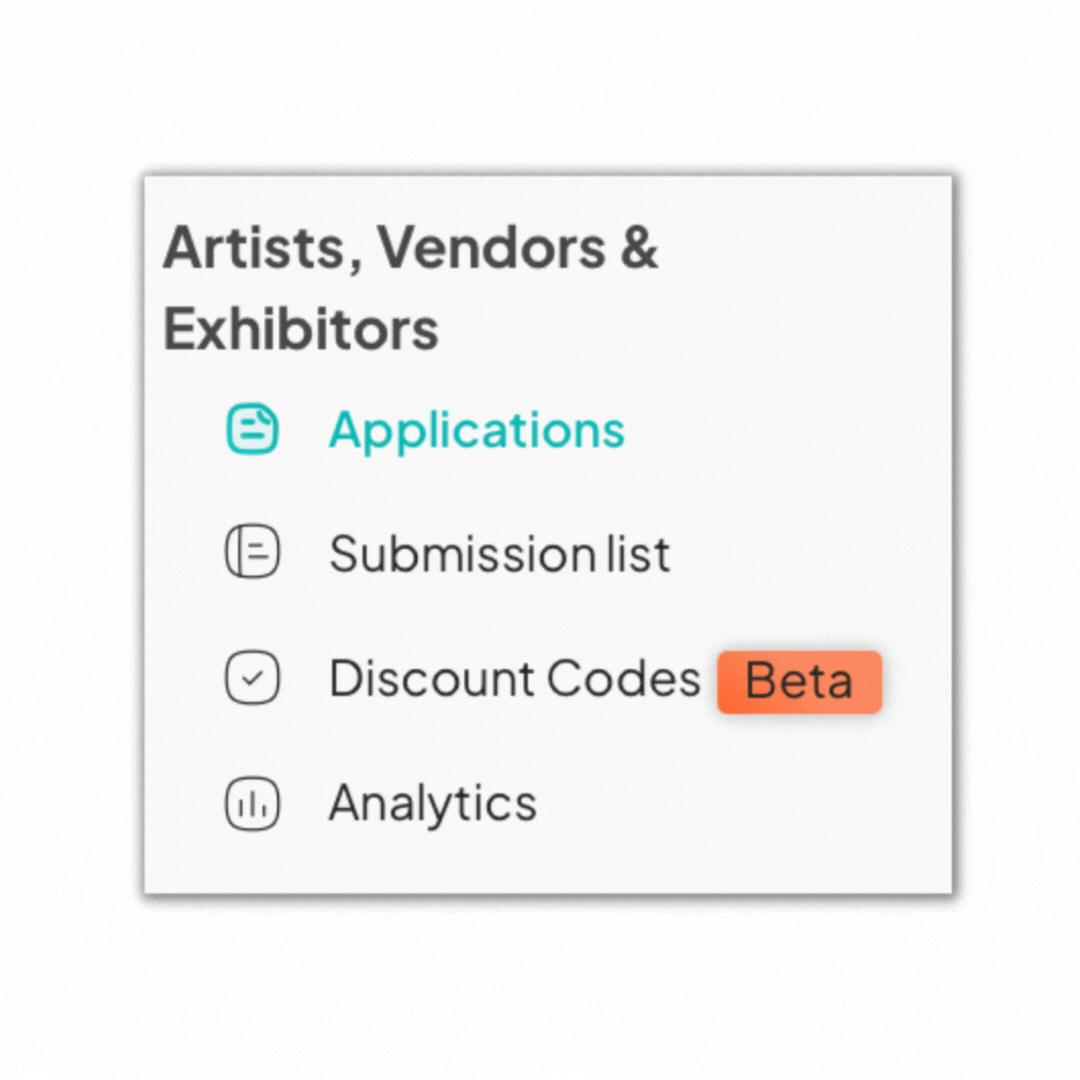
Task: Click the Analytics text label
Action: pyautogui.click(x=433, y=804)
